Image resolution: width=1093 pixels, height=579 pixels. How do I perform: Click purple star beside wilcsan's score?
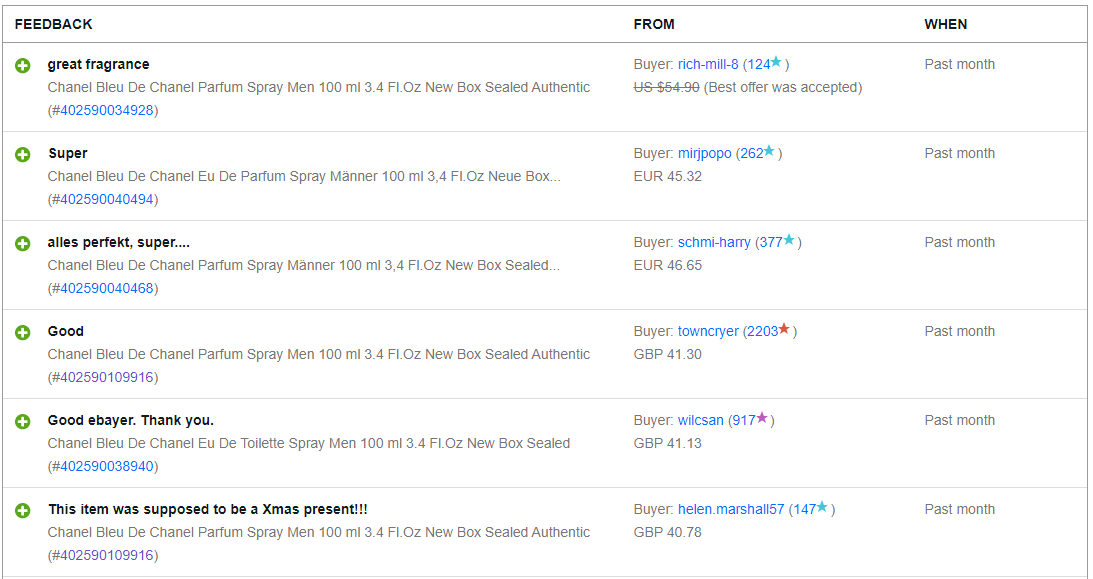point(762,418)
